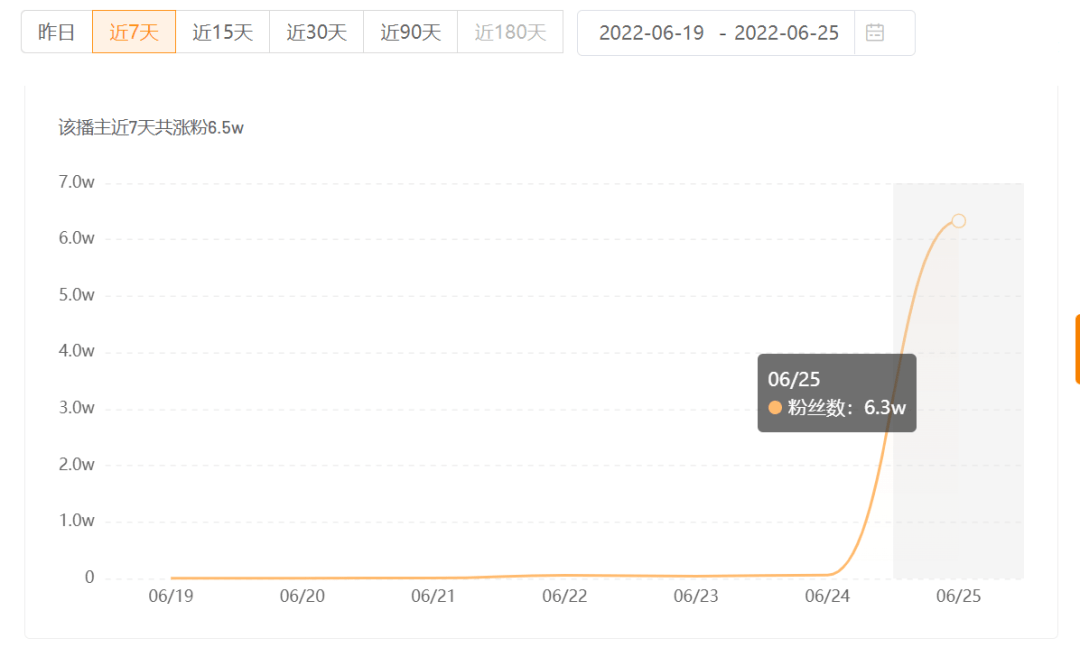Click the 06/23 x-axis date label

click(696, 596)
